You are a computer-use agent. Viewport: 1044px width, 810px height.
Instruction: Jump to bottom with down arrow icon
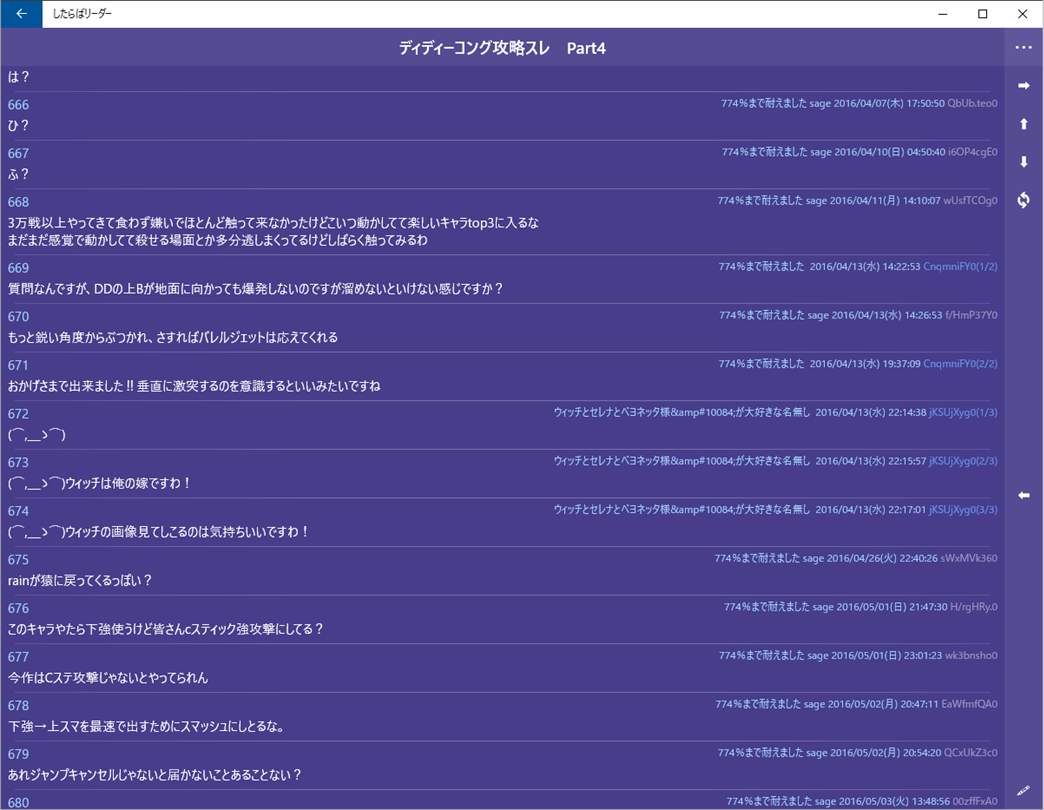coord(1023,162)
